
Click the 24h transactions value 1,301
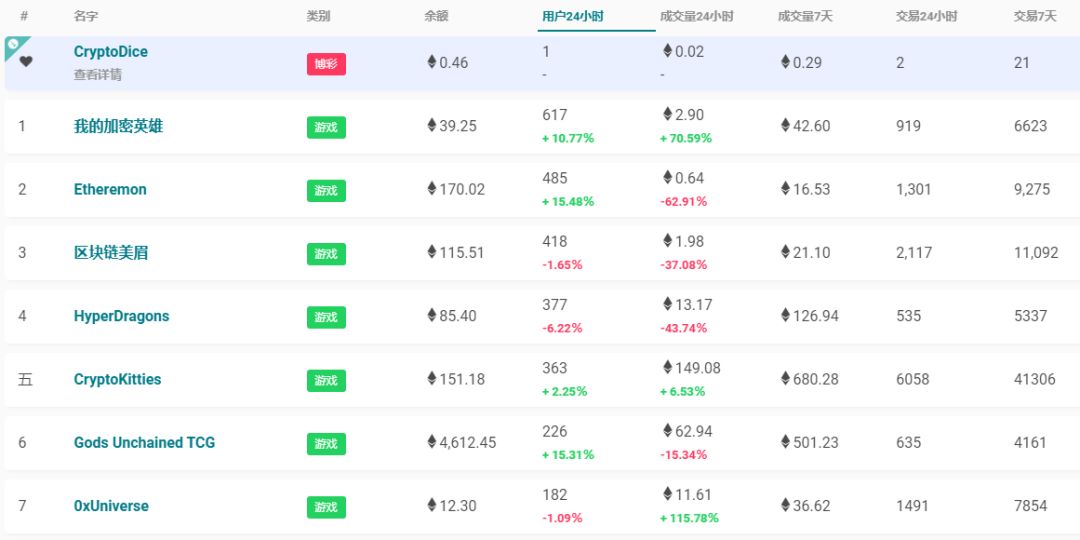coord(914,189)
